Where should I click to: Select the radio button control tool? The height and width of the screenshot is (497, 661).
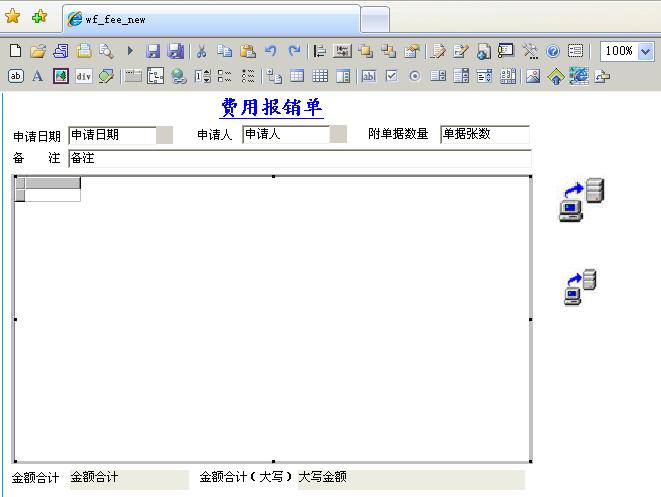click(414, 76)
